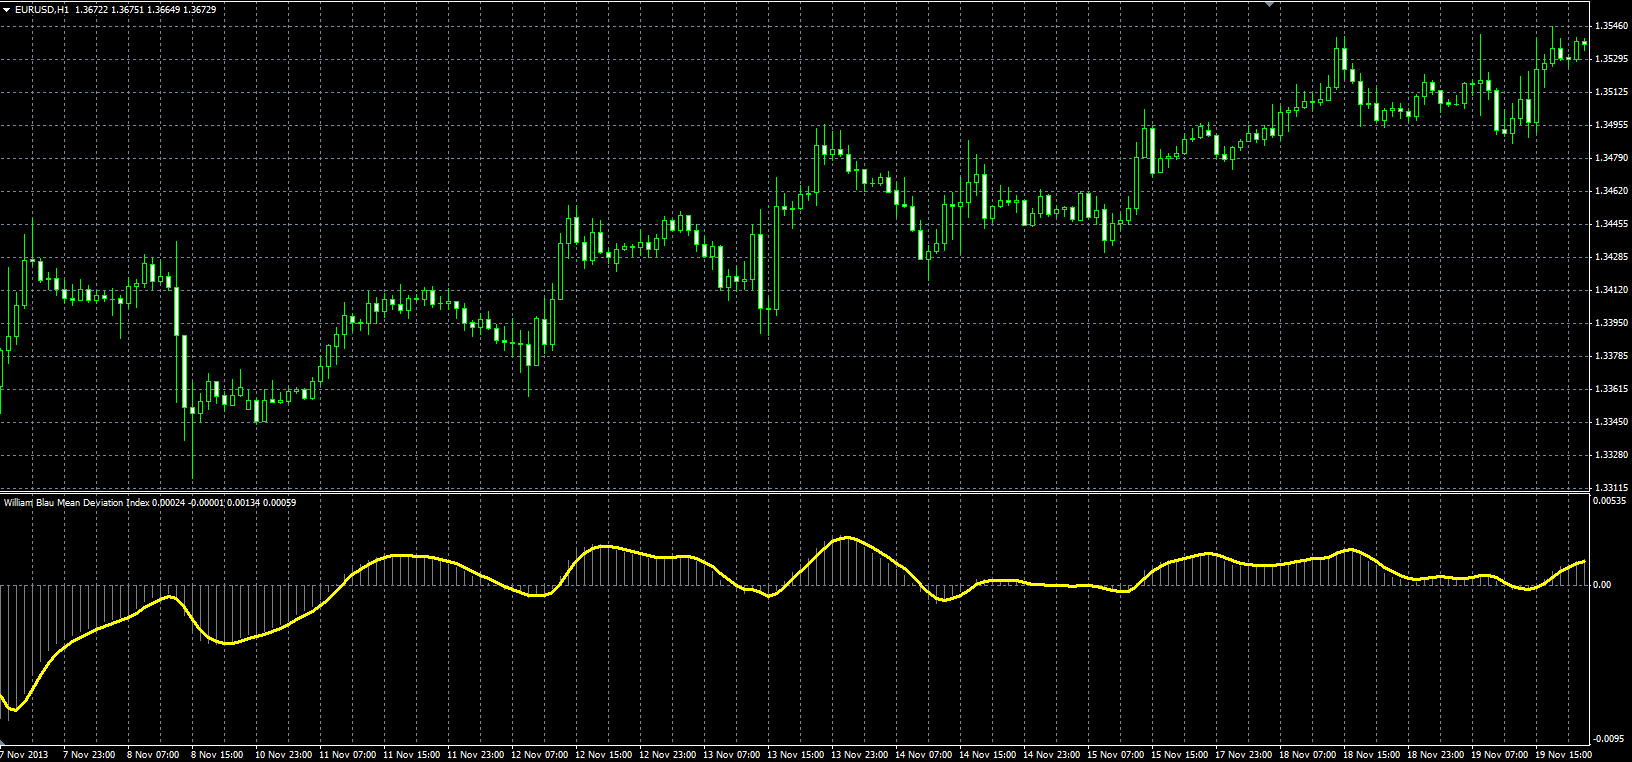Click the 14 Nov 23:00 time label
Screen dimensions: 1632x762
pos(1052,755)
